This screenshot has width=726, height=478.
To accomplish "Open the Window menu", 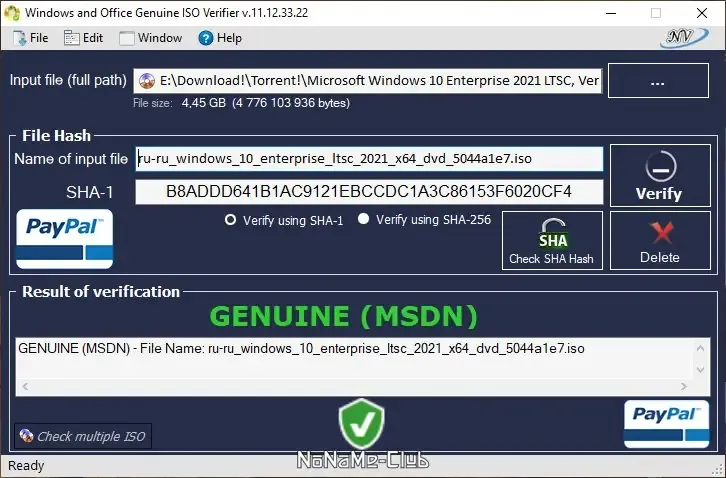I will tap(150, 38).
